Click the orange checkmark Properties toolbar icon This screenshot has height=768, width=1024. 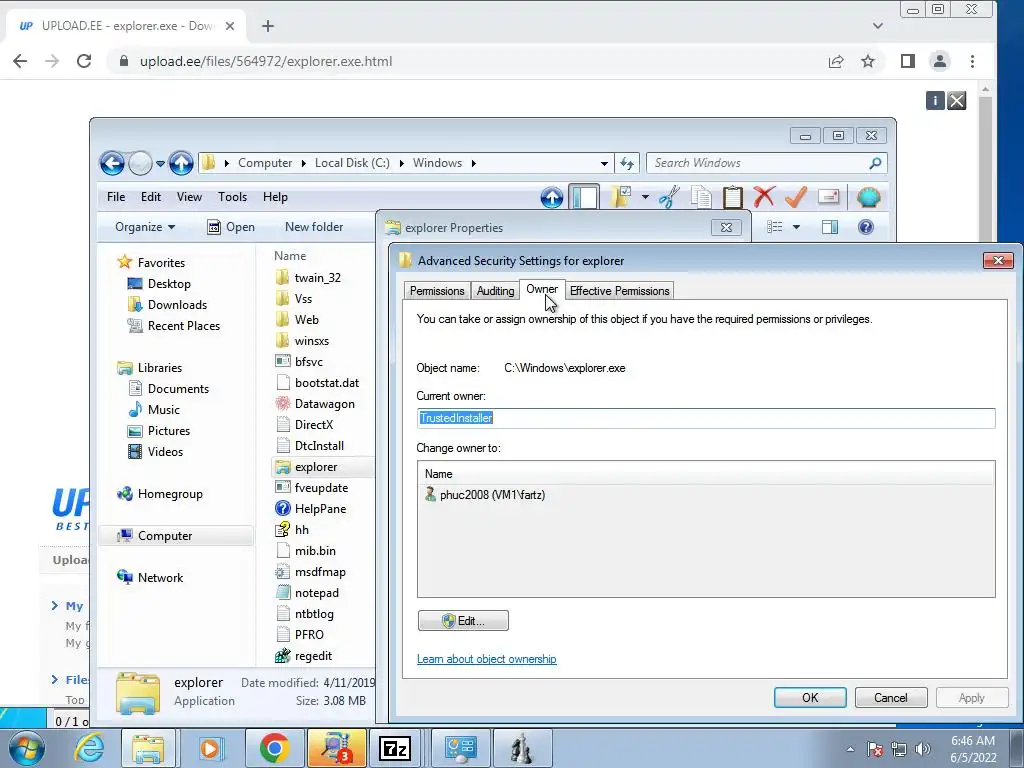pos(795,197)
